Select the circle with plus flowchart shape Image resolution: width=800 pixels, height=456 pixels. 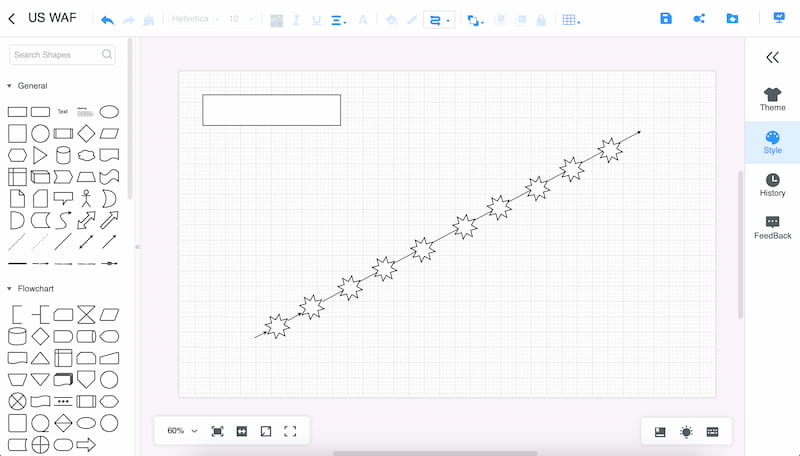tap(40, 445)
